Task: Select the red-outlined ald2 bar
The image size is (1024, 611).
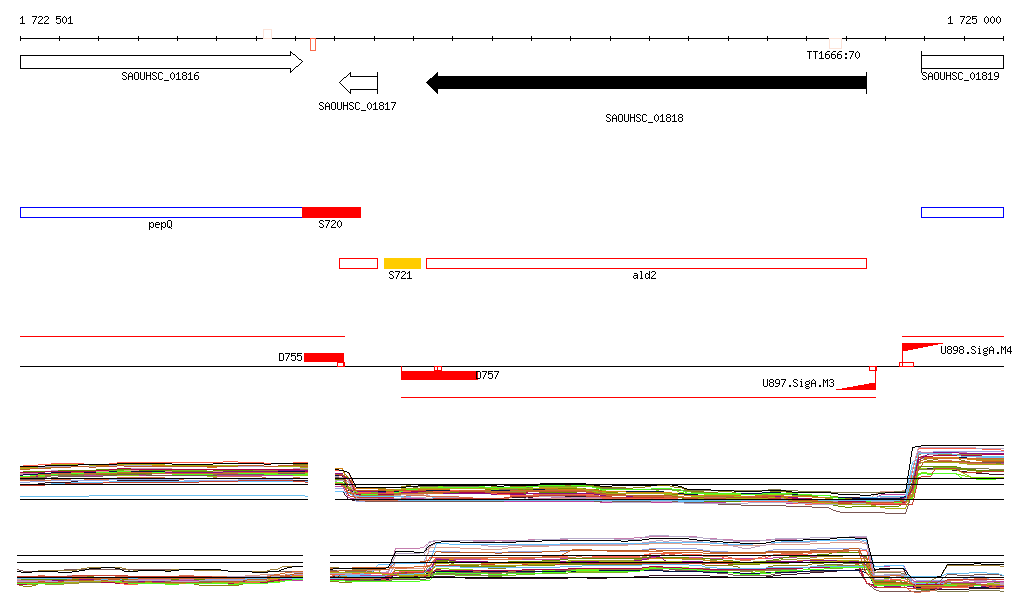Action: 647,264
